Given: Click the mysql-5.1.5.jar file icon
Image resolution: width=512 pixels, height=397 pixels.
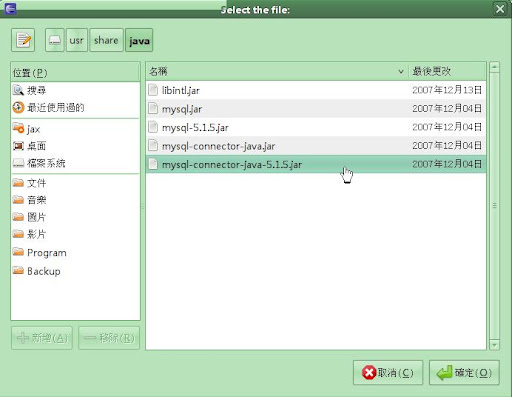Looking at the screenshot, I should click(153, 127).
